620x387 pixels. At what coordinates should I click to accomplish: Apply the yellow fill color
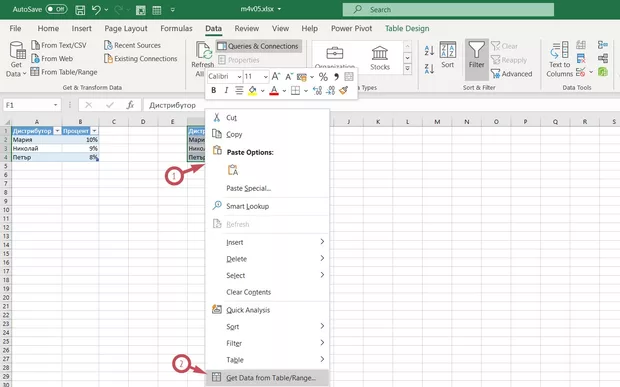252,91
